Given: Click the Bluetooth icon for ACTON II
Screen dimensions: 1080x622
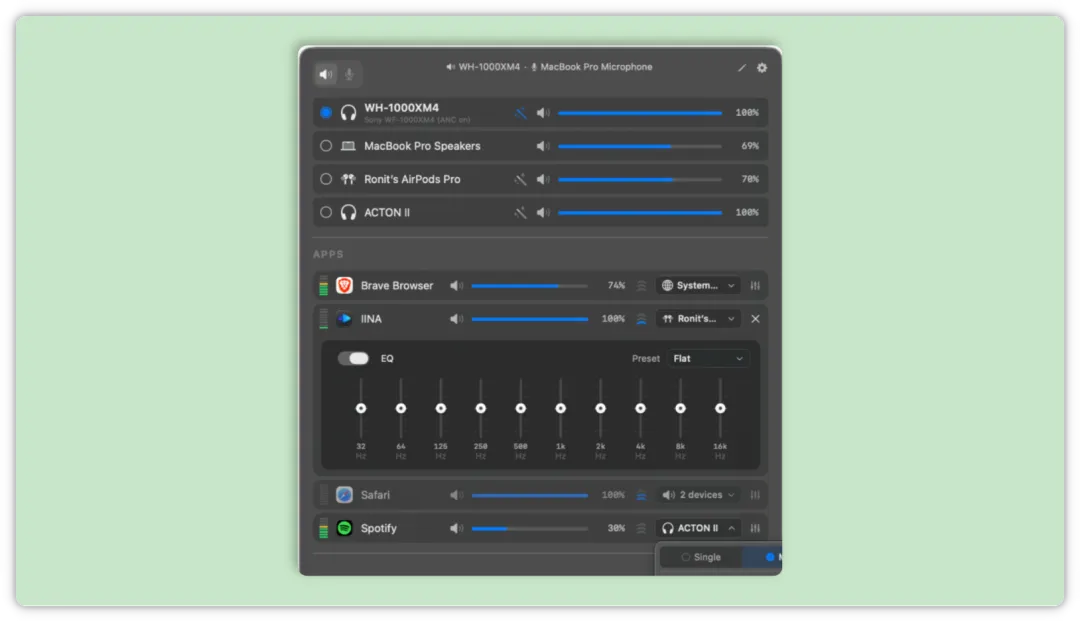Looking at the screenshot, I should (521, 212).
